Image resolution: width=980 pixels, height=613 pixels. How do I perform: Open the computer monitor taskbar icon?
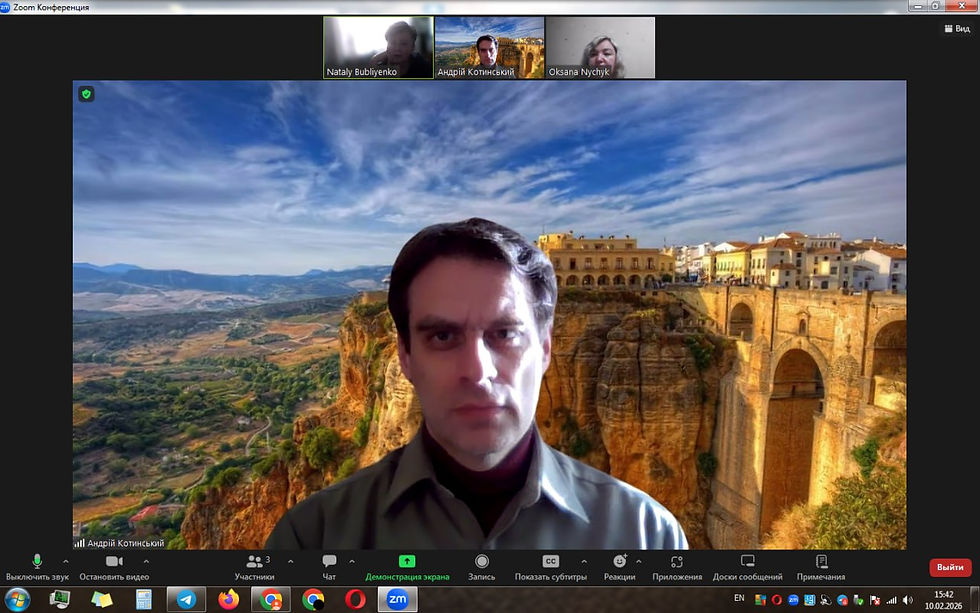[60, 600]
